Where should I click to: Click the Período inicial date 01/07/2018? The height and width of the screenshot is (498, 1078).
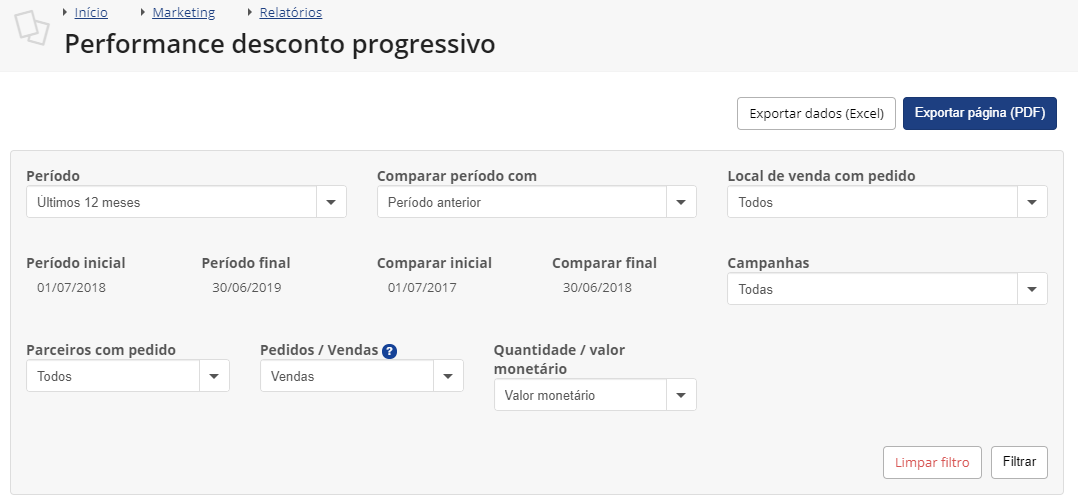tap(72, 288)
